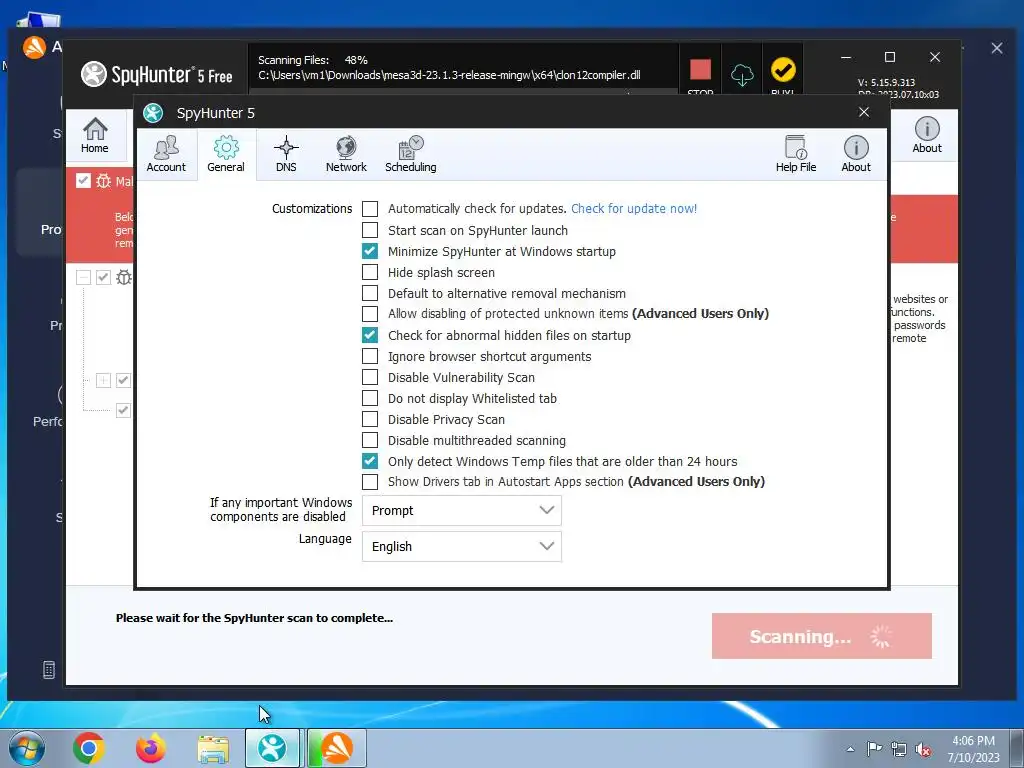Close the Avast background window
1024x768 pixels.
coord(997,48)
